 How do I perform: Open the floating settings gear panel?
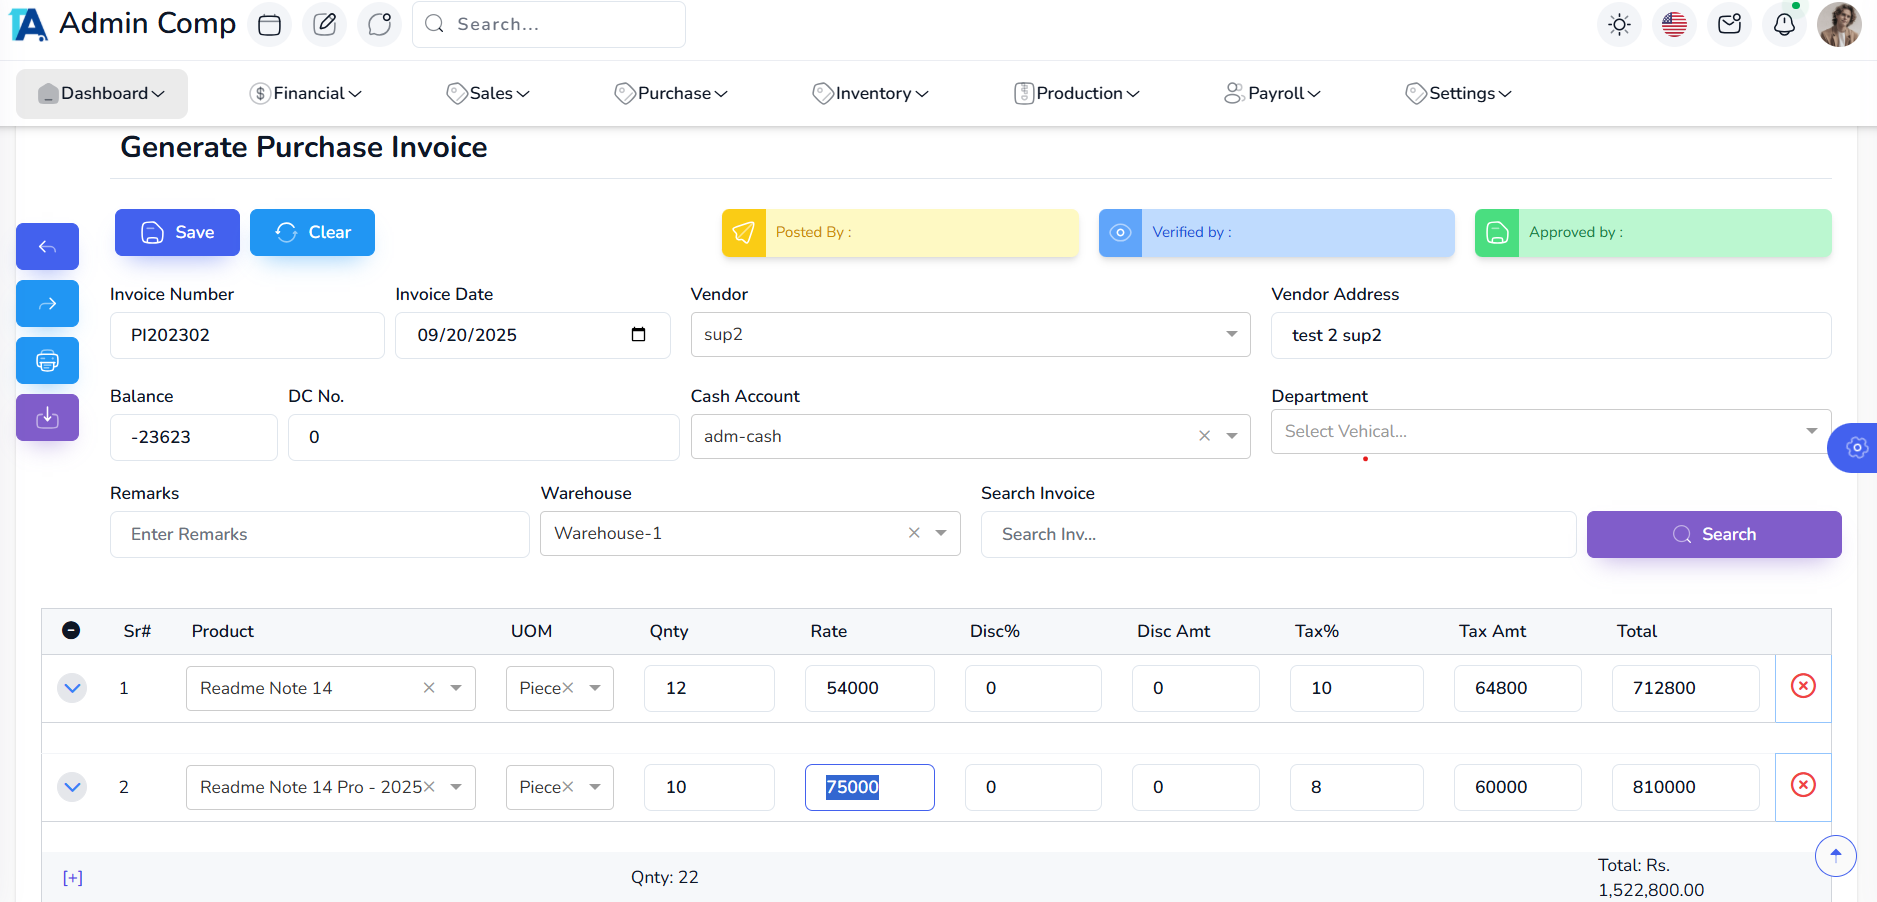tap(1856, 447)
